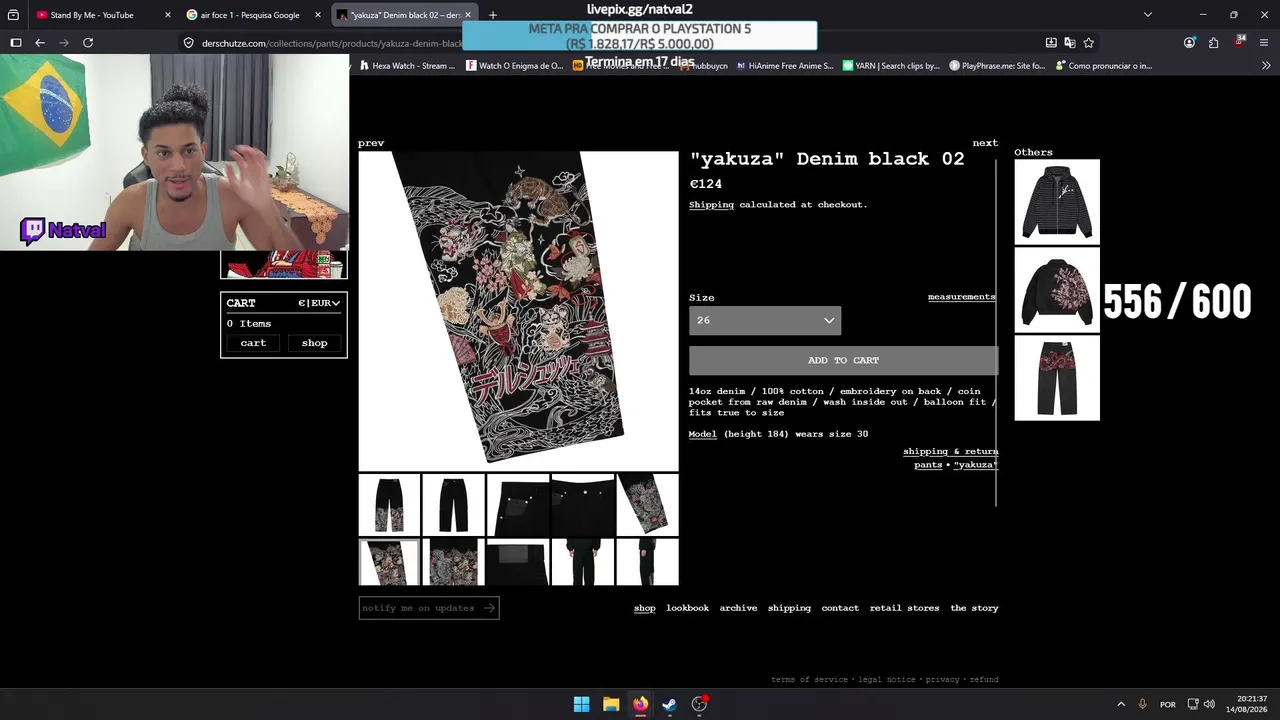Click the shop button in the cart box
1280x720 pixels.
(314, 343)
